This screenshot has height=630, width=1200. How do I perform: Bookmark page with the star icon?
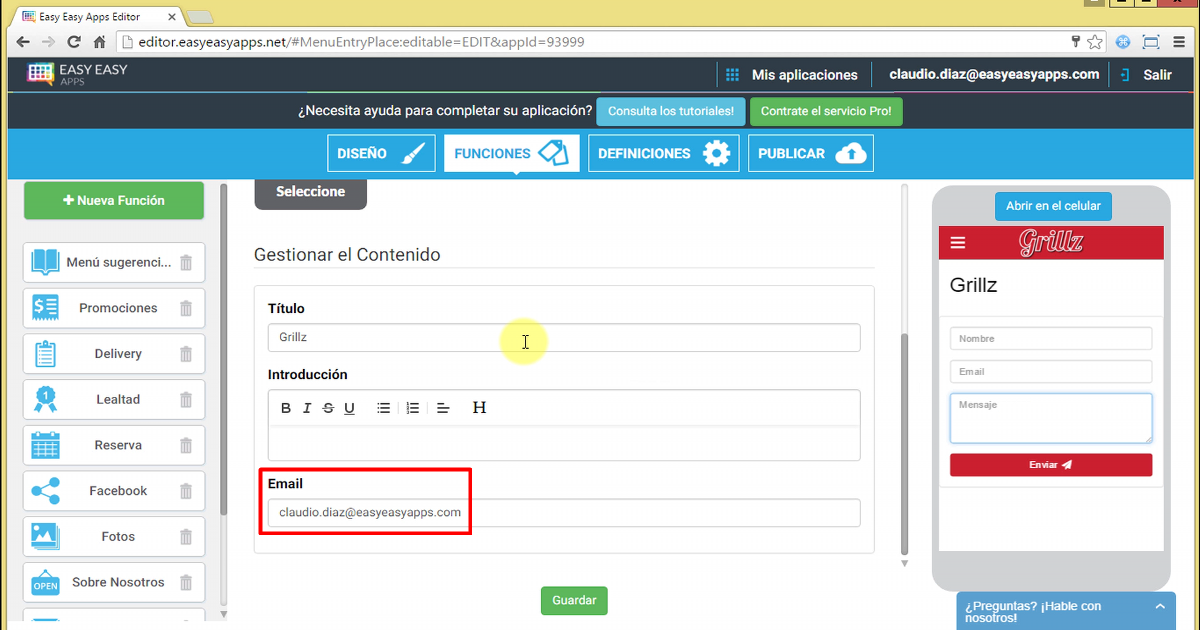[x=1095, y=42]
